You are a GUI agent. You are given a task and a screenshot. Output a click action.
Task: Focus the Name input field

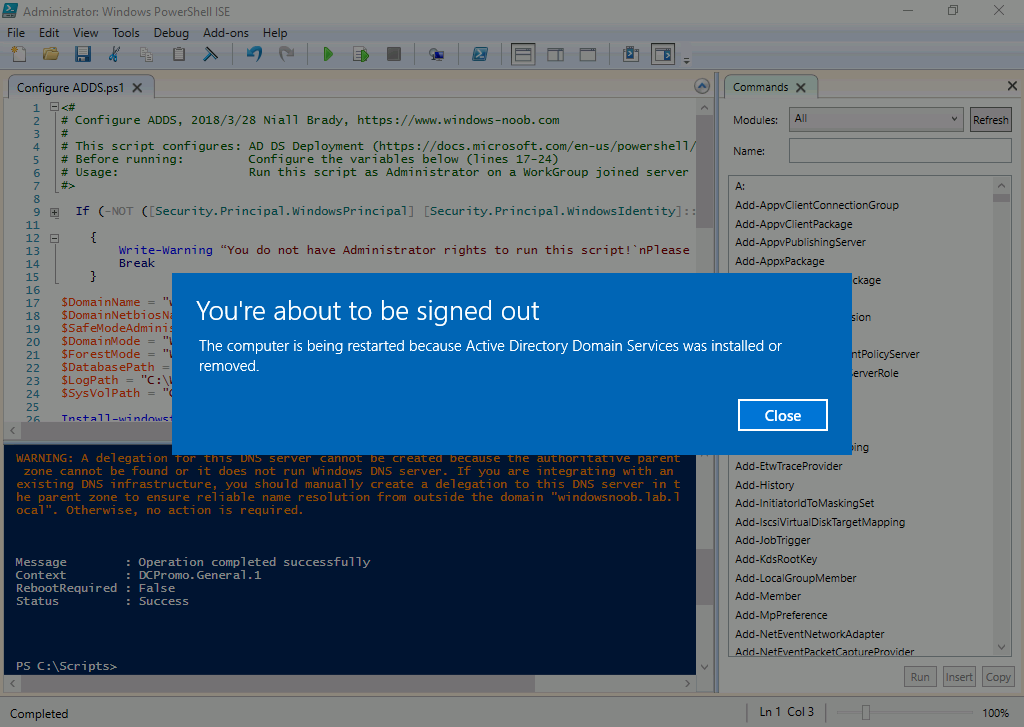coord(900,151)
